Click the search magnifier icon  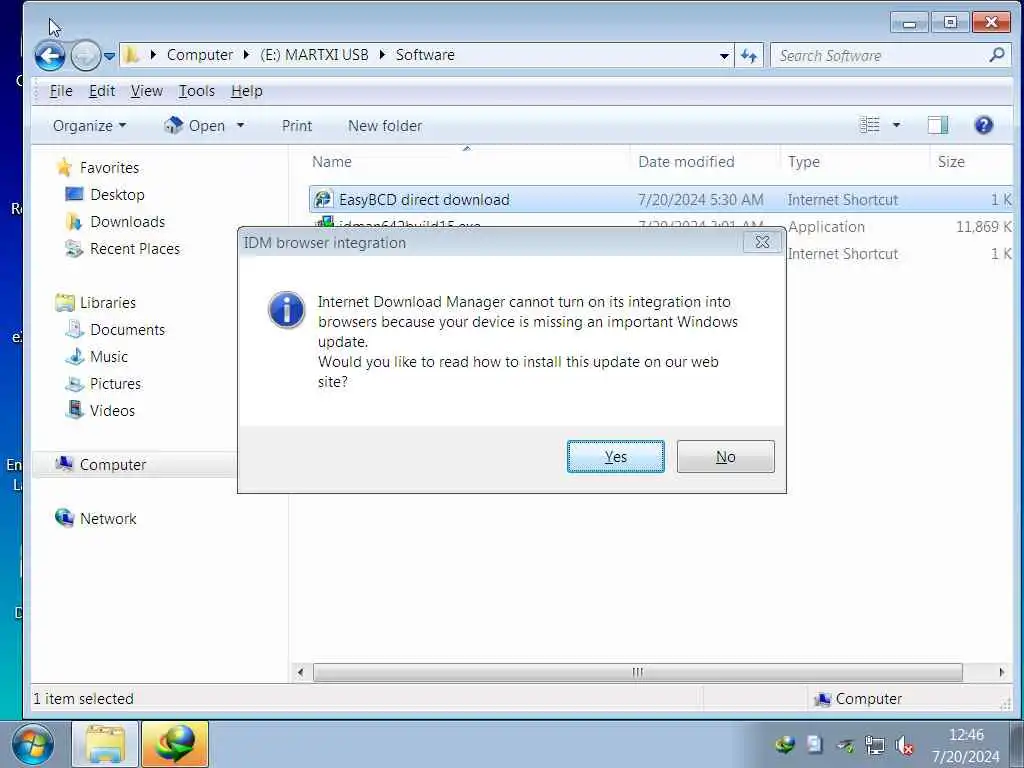click(997, 56)
